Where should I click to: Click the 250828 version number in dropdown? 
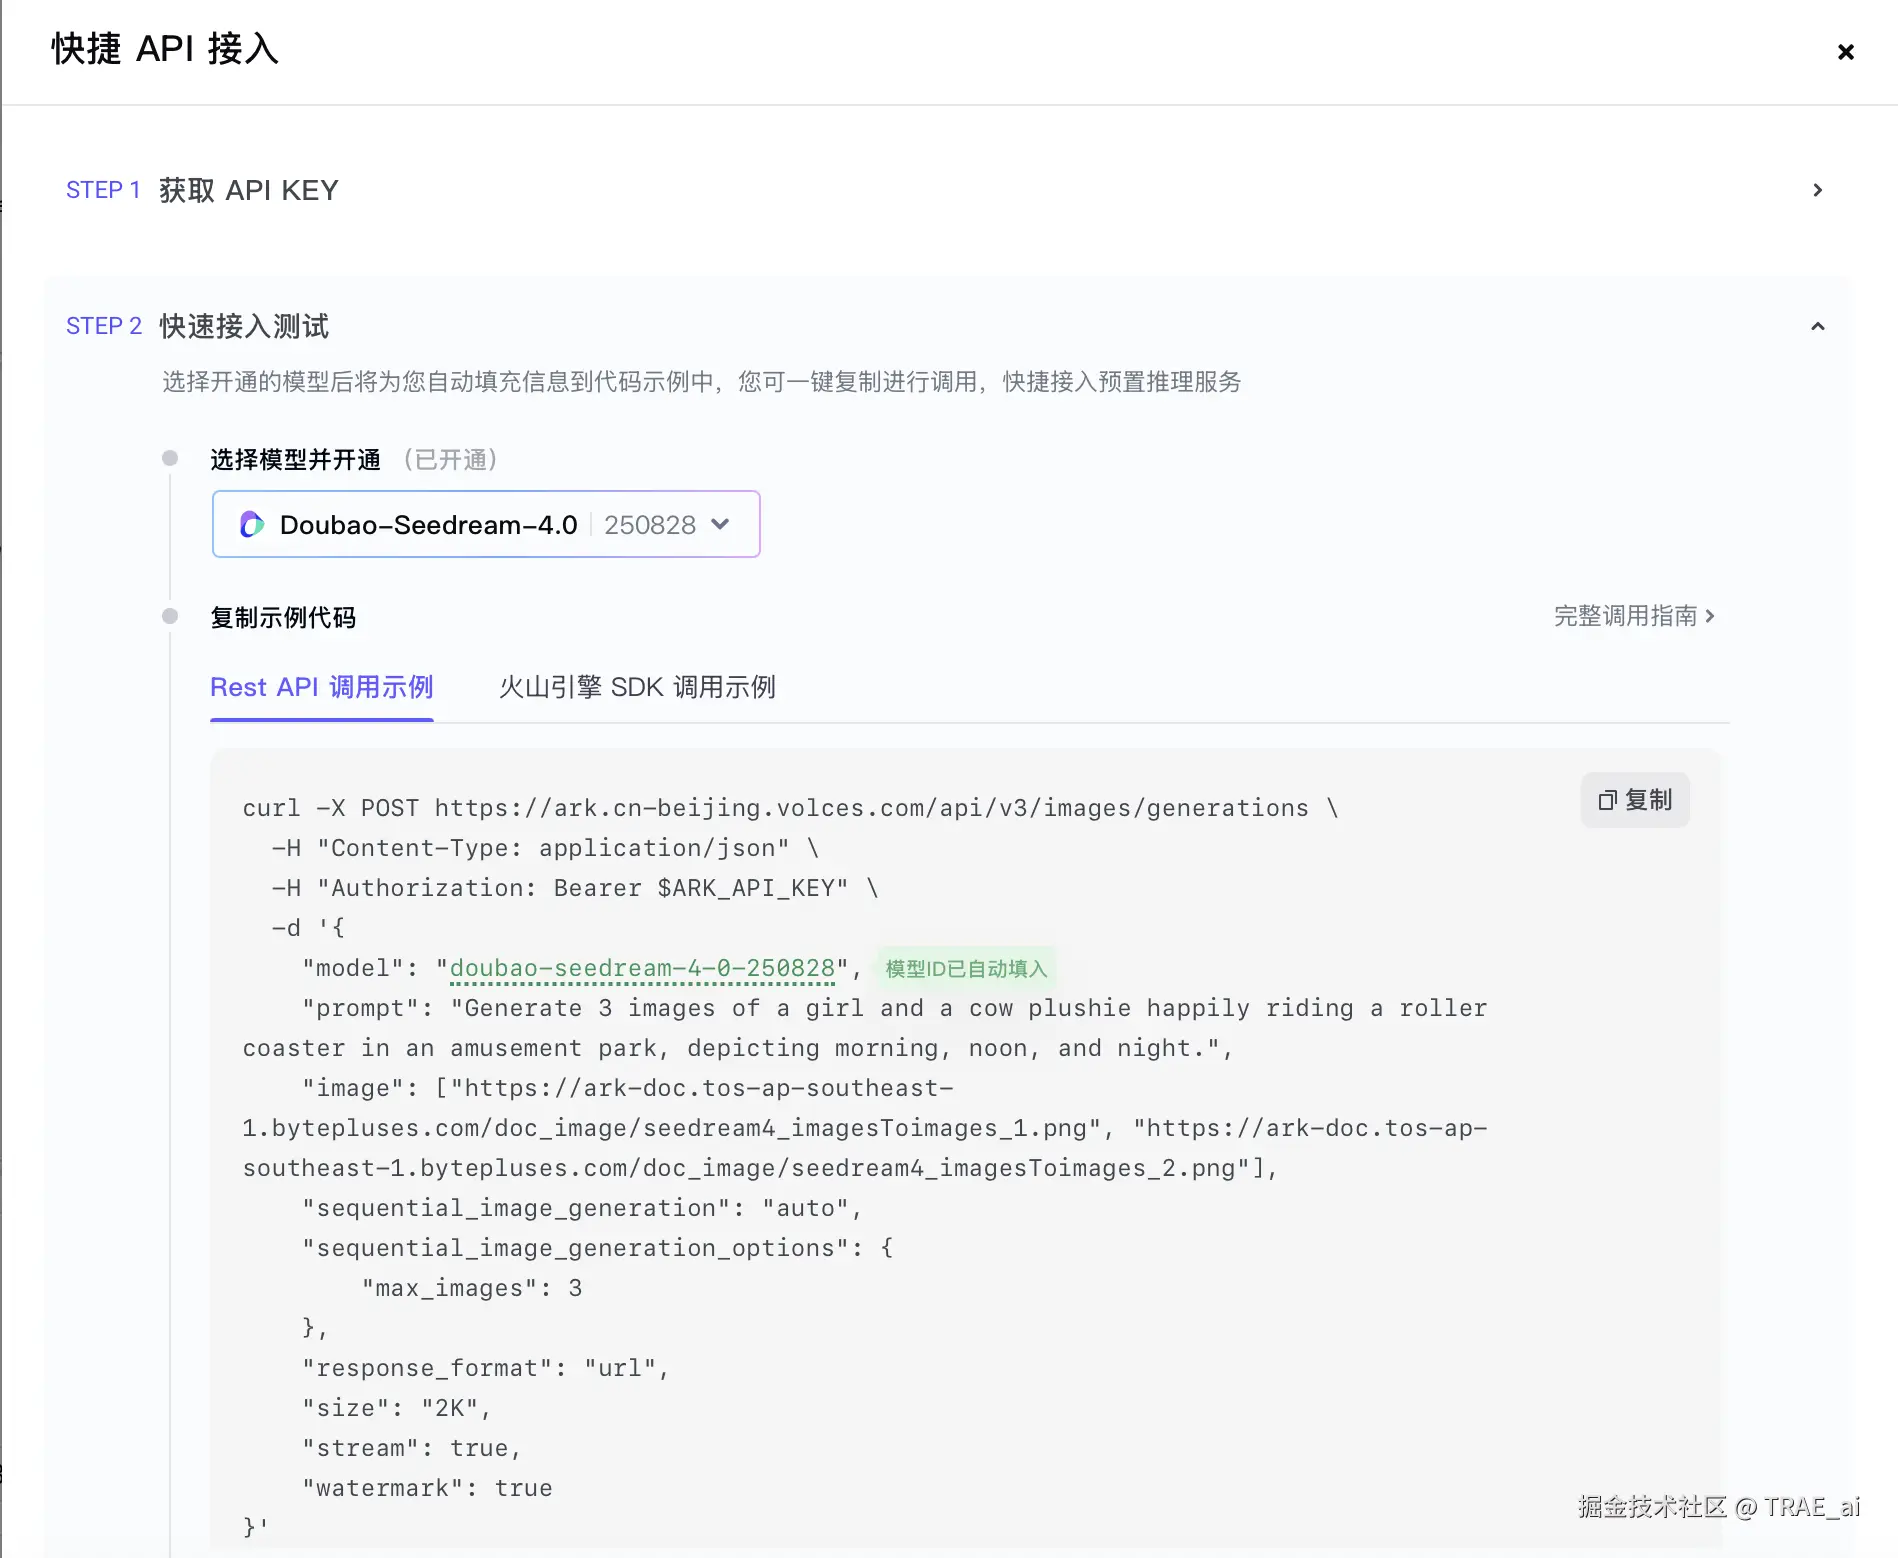650,525
